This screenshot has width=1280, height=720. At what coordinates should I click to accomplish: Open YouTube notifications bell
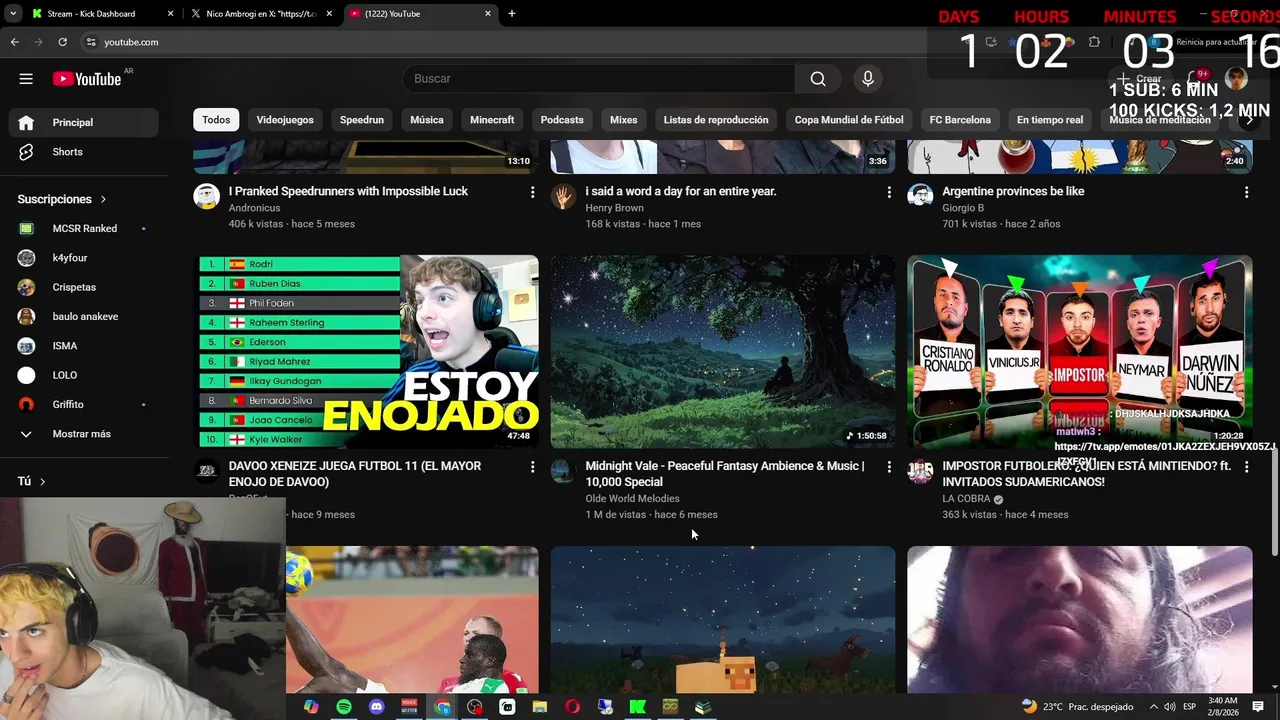tap(1195, 79)
